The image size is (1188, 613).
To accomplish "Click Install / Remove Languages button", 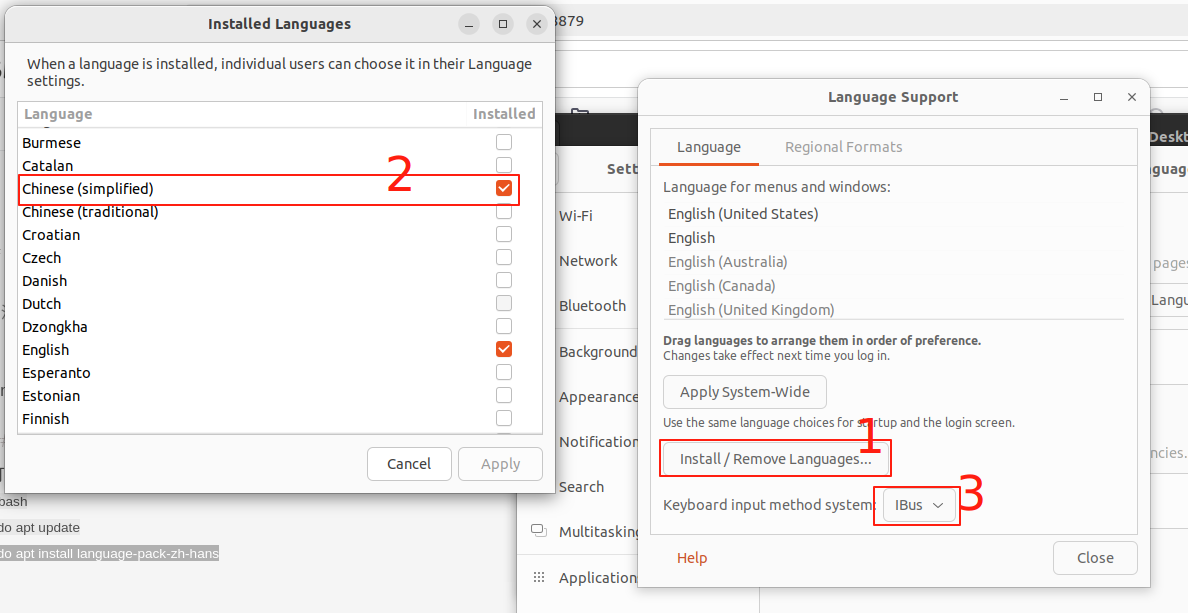I will click(x=775, y=459).
